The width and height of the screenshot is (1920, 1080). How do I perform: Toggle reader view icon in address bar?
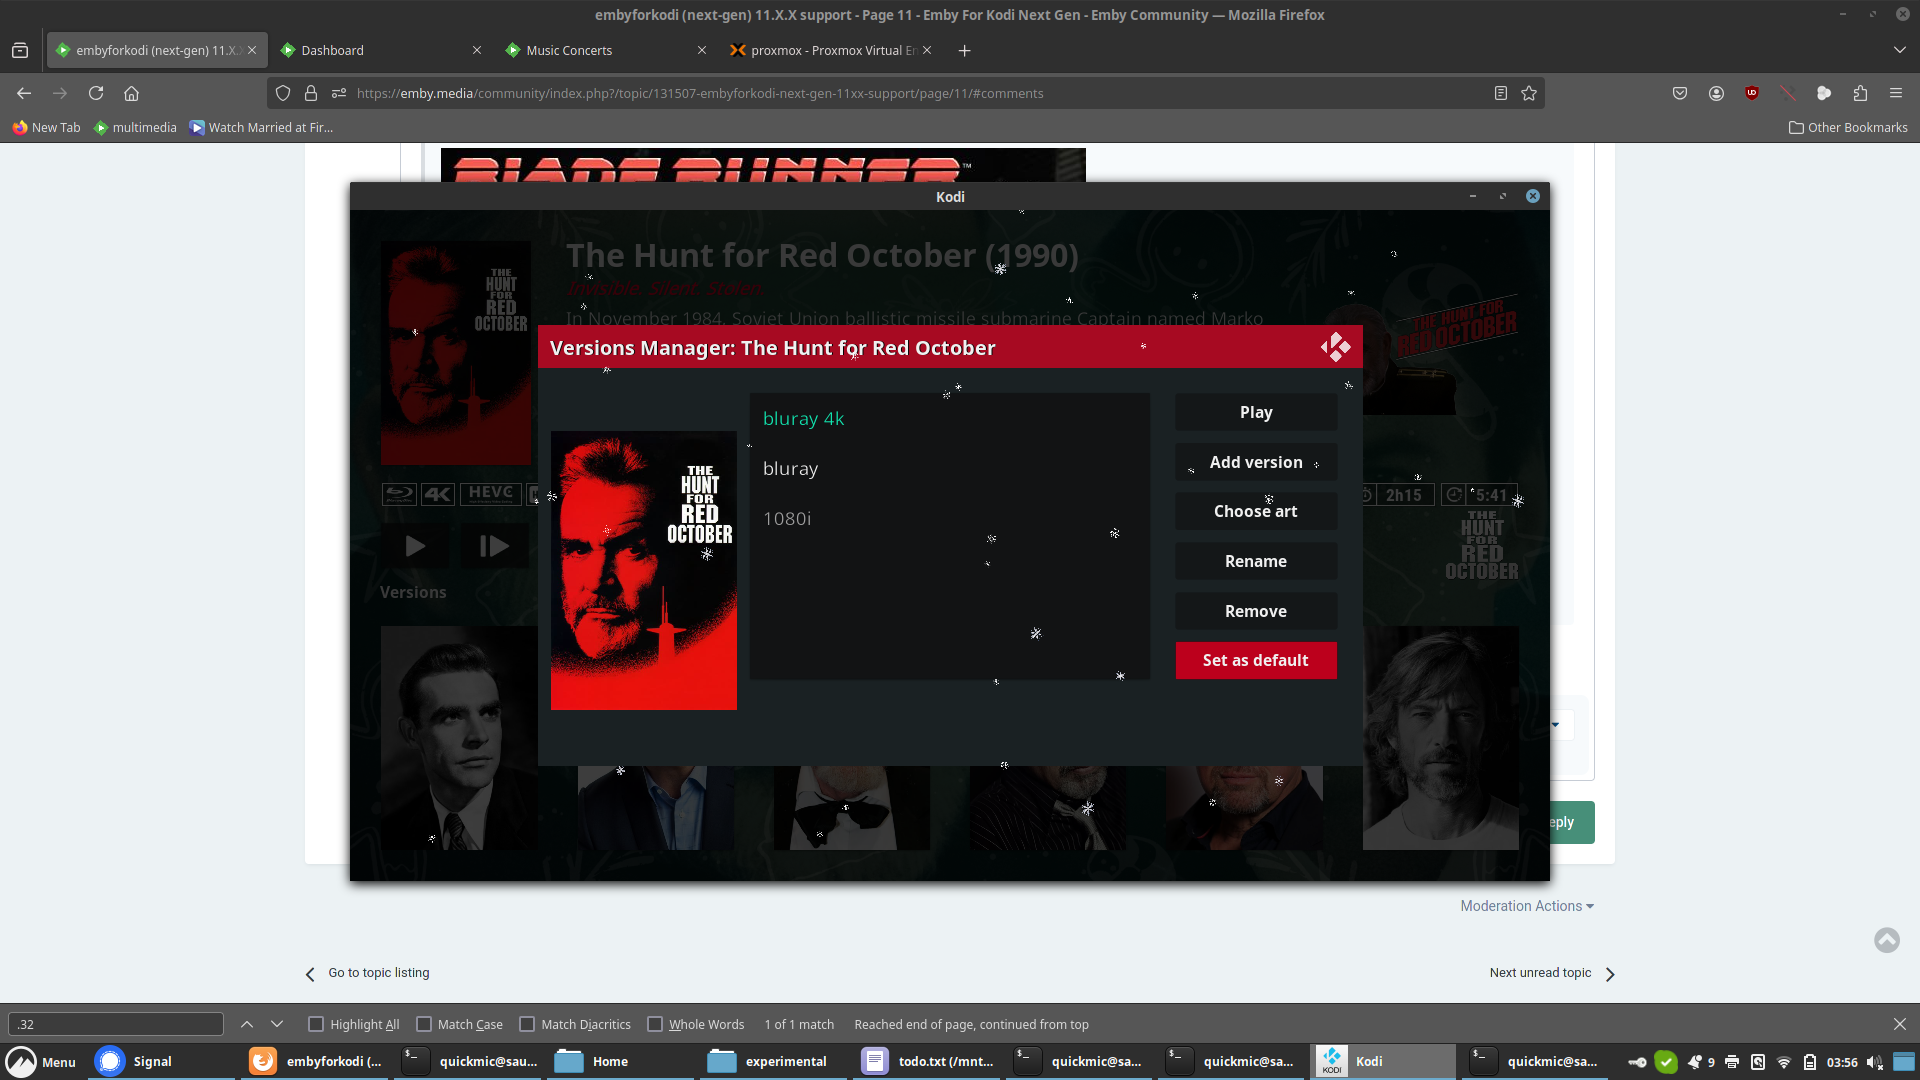(x=1501, y=93)
